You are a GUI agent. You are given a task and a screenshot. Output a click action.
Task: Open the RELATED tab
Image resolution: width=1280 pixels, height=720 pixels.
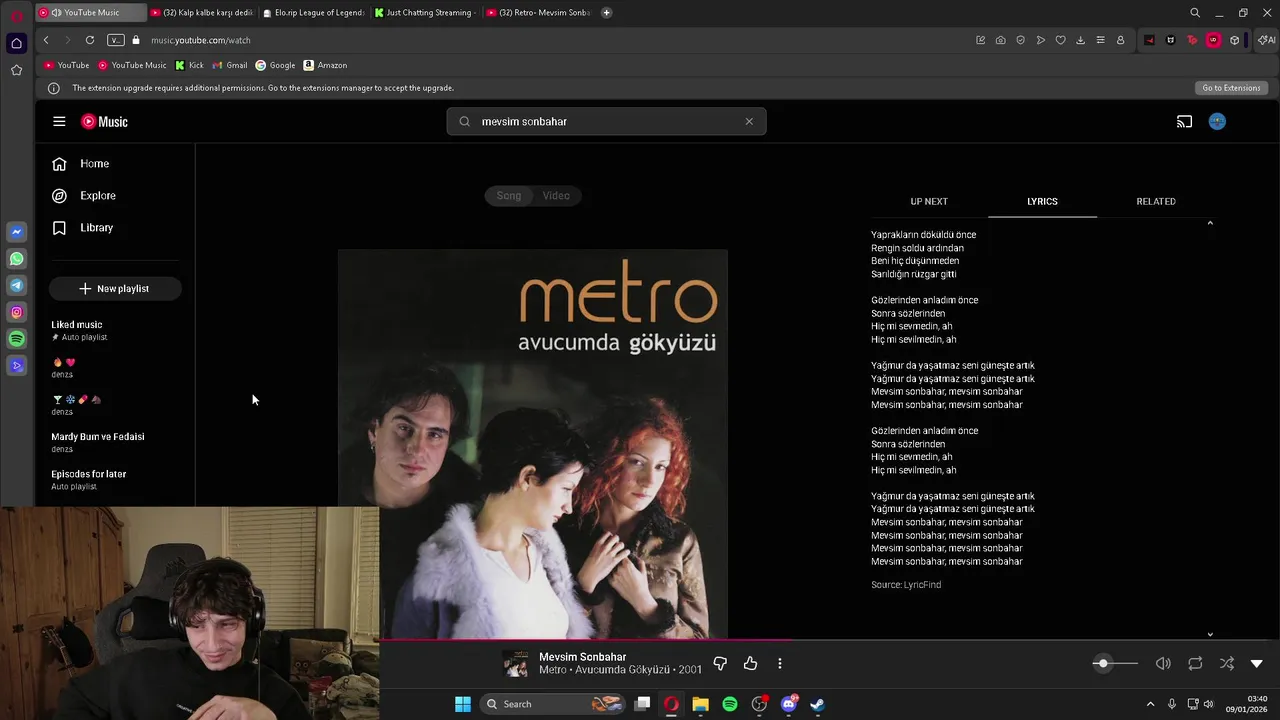click(x=1156, y=201)
